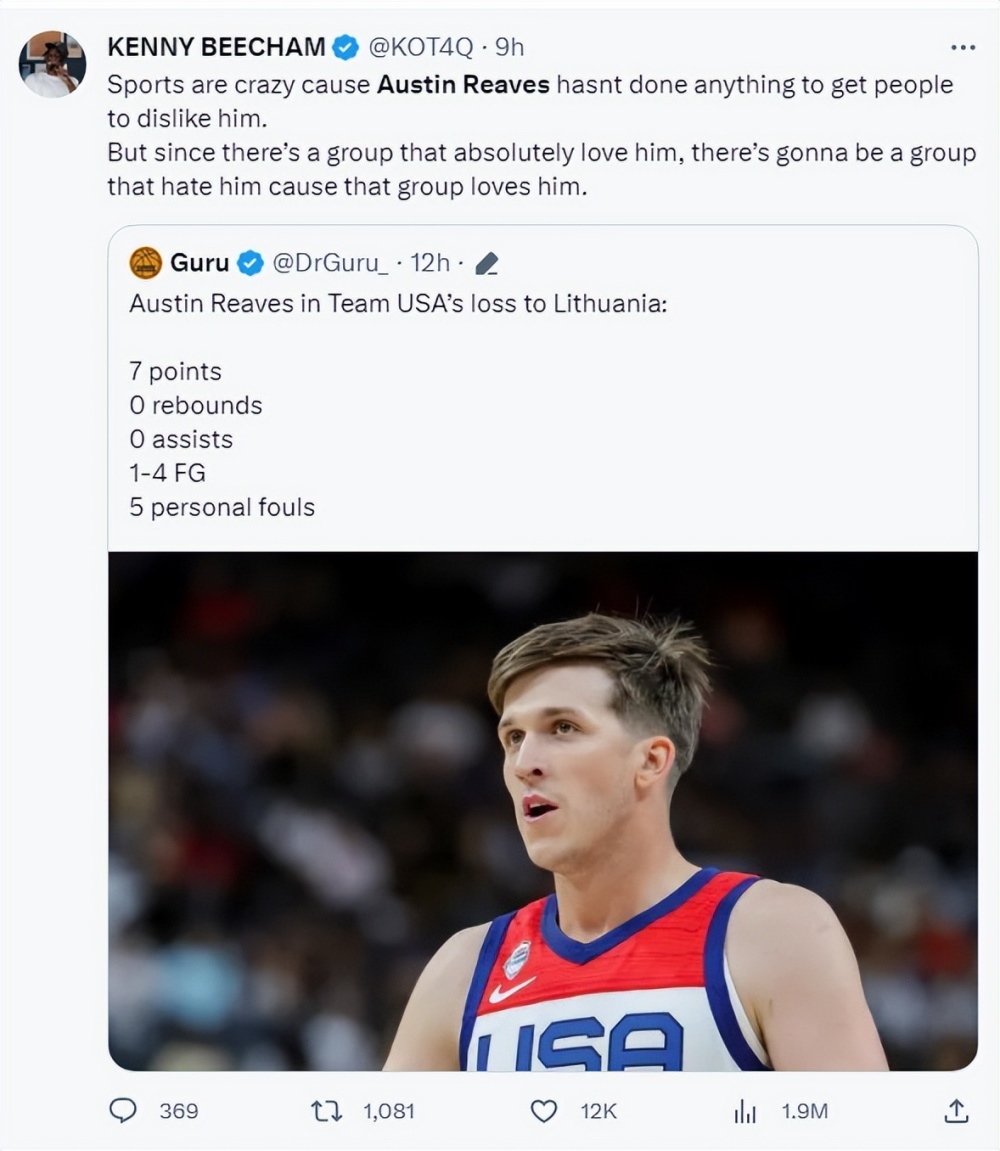Click the blue verified badge beside KENNY BEECHAM

[x=346, y=47]
